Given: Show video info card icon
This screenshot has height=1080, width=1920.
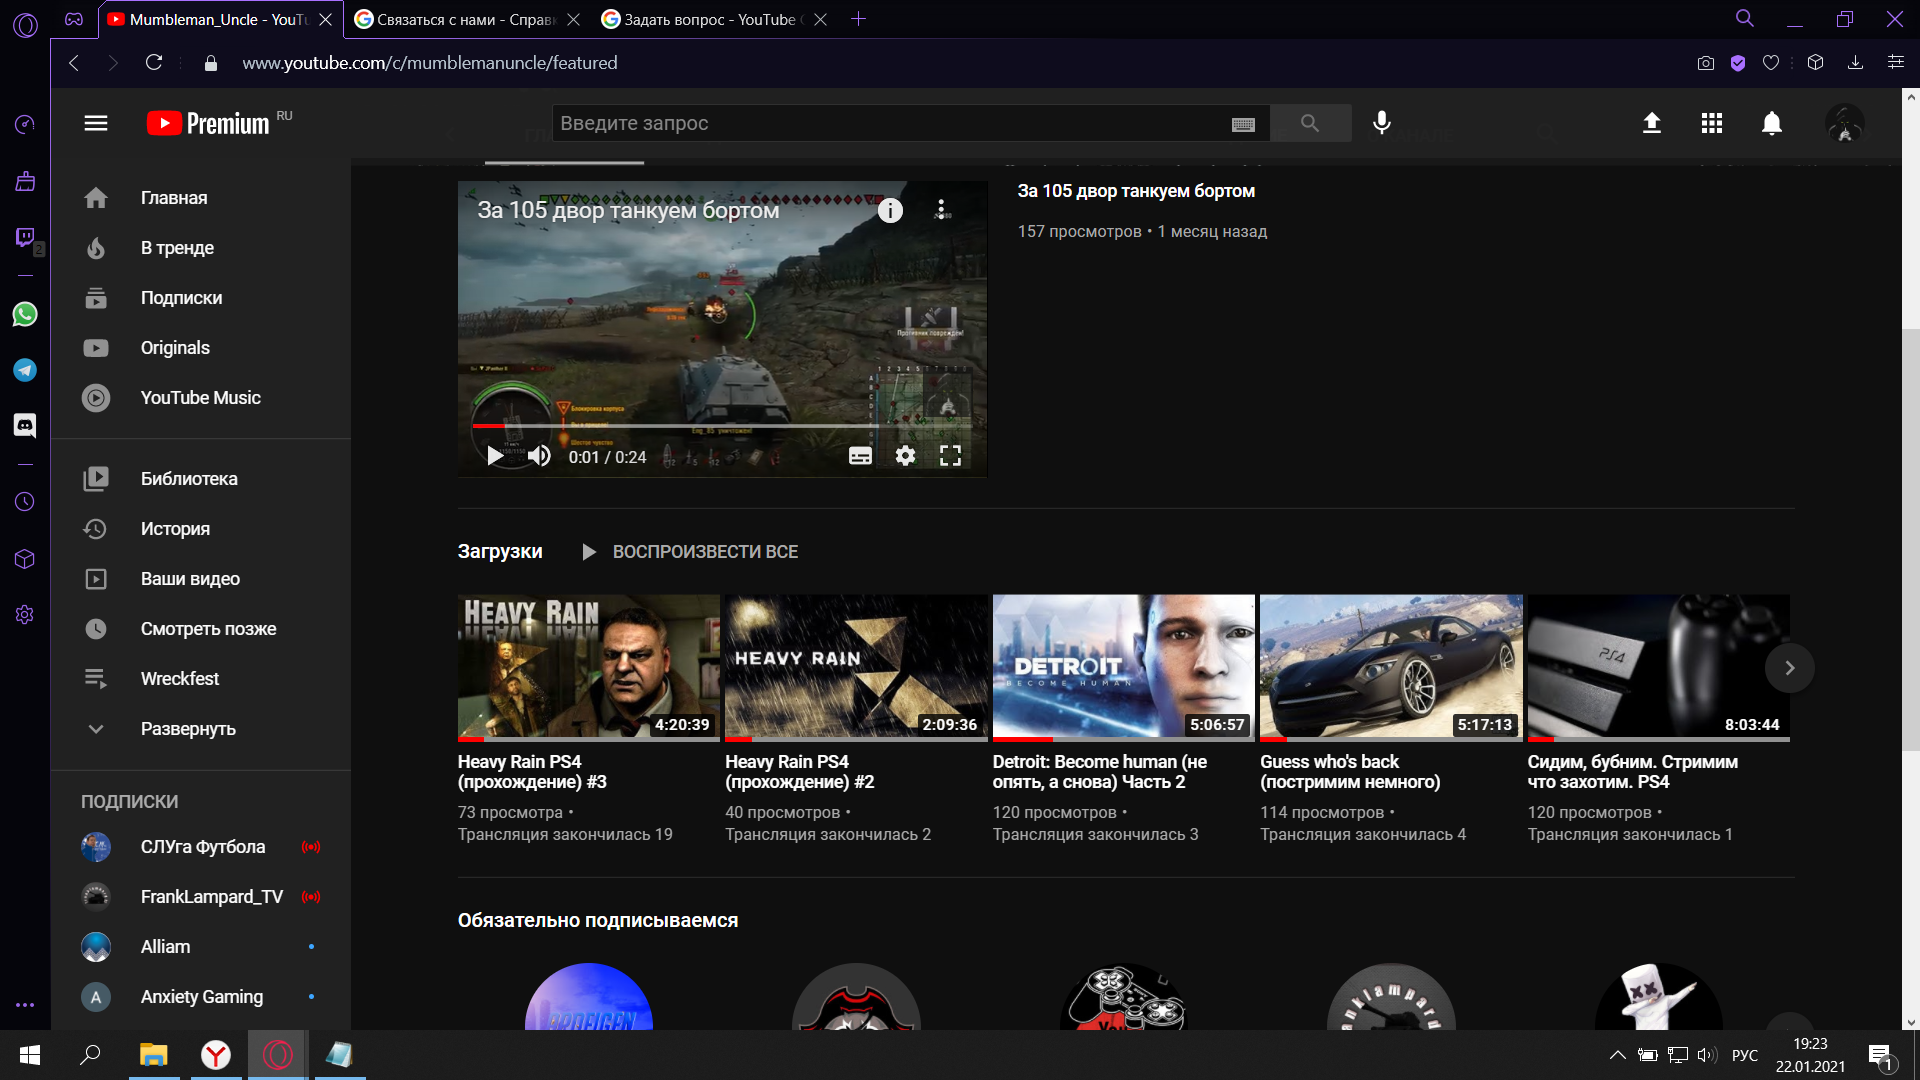Looking at the screenshot, I should point(890,210).
